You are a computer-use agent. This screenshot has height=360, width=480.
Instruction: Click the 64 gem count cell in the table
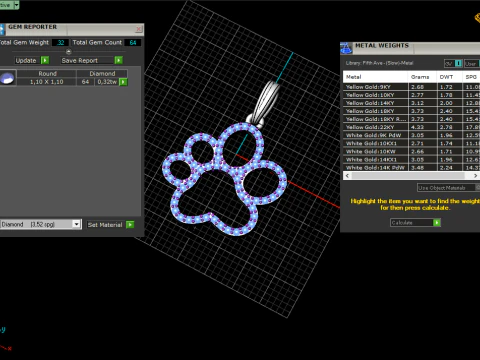(85, 82)
